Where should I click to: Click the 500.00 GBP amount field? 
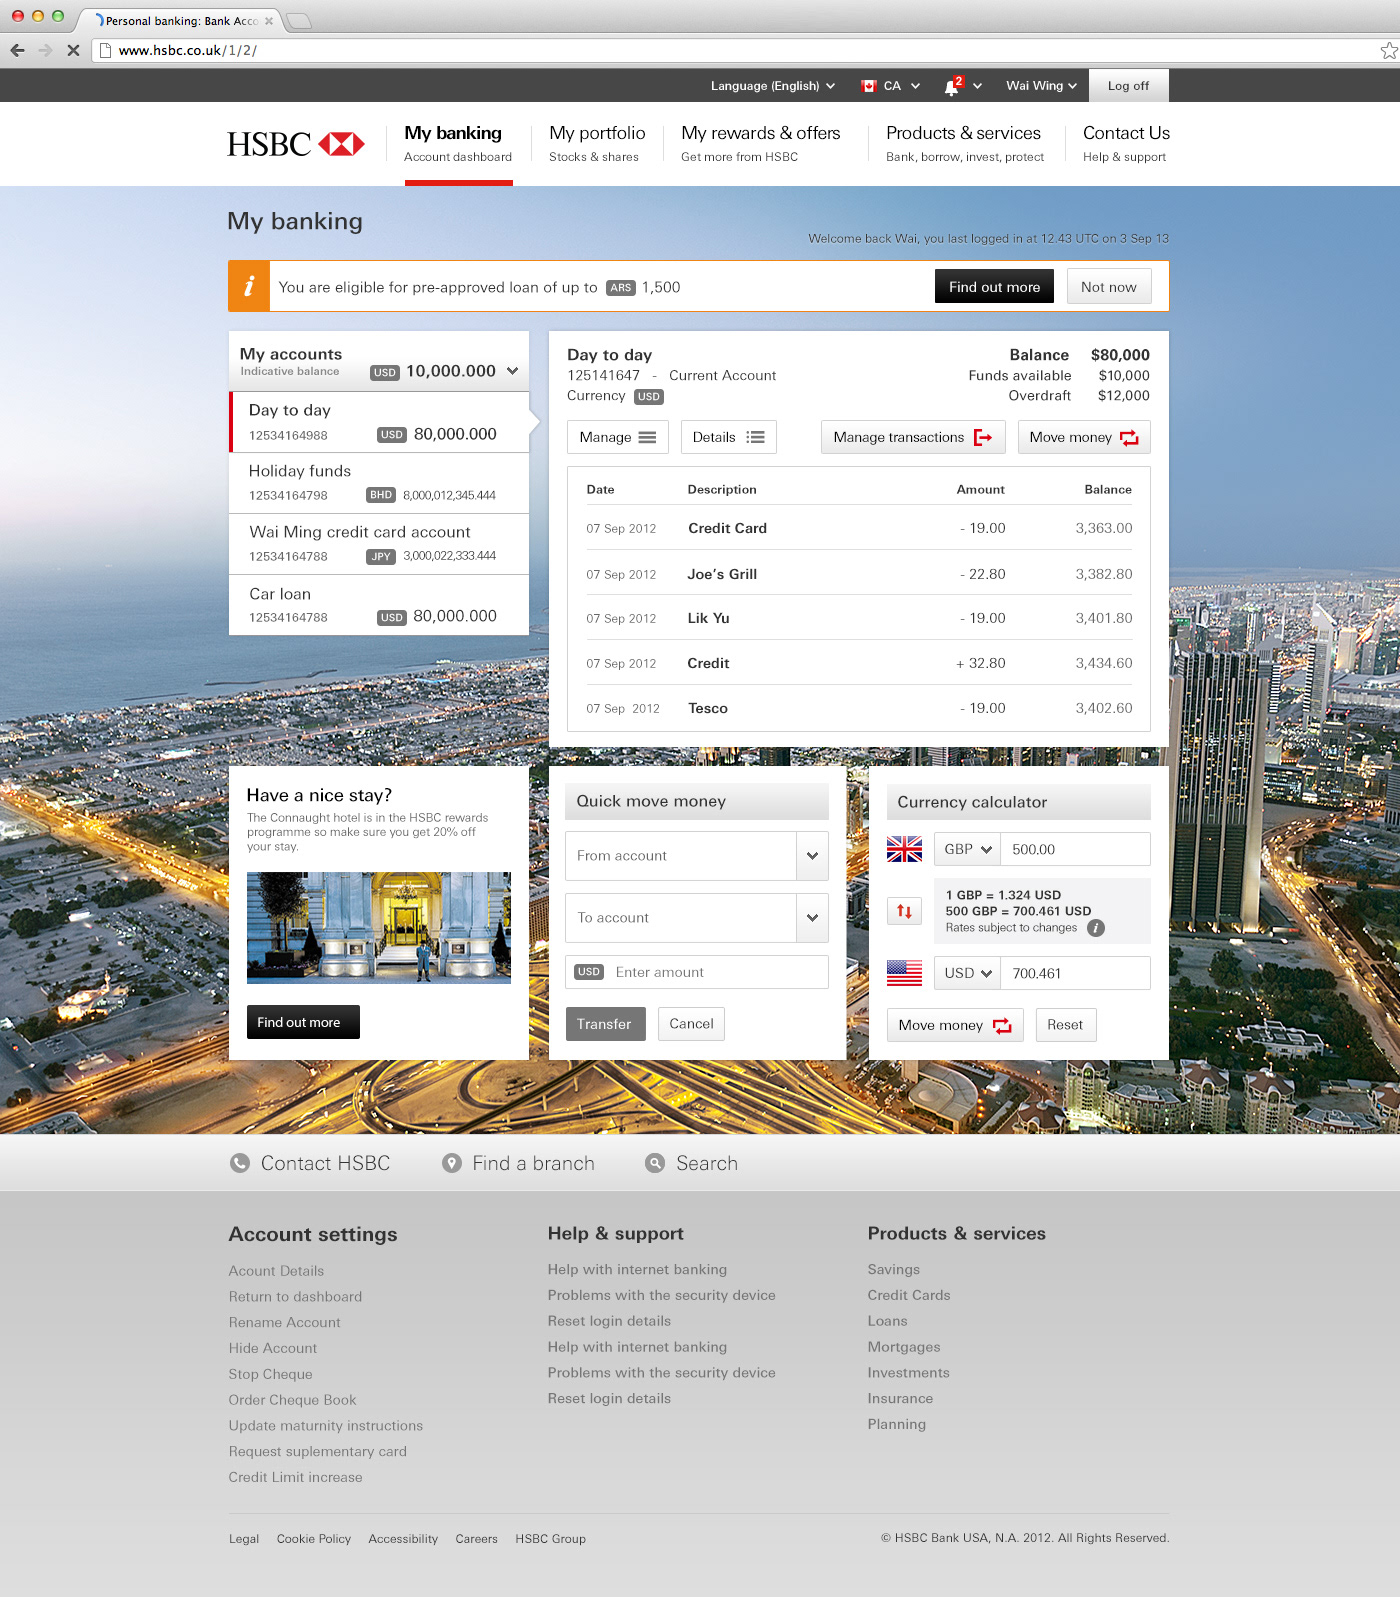[x=1075, y=849]
